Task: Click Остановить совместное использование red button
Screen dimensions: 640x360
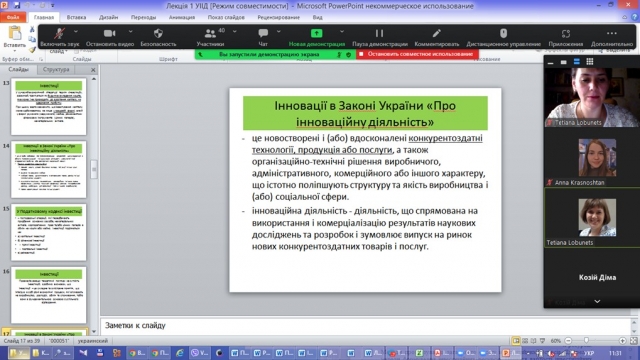Action: 417,54
